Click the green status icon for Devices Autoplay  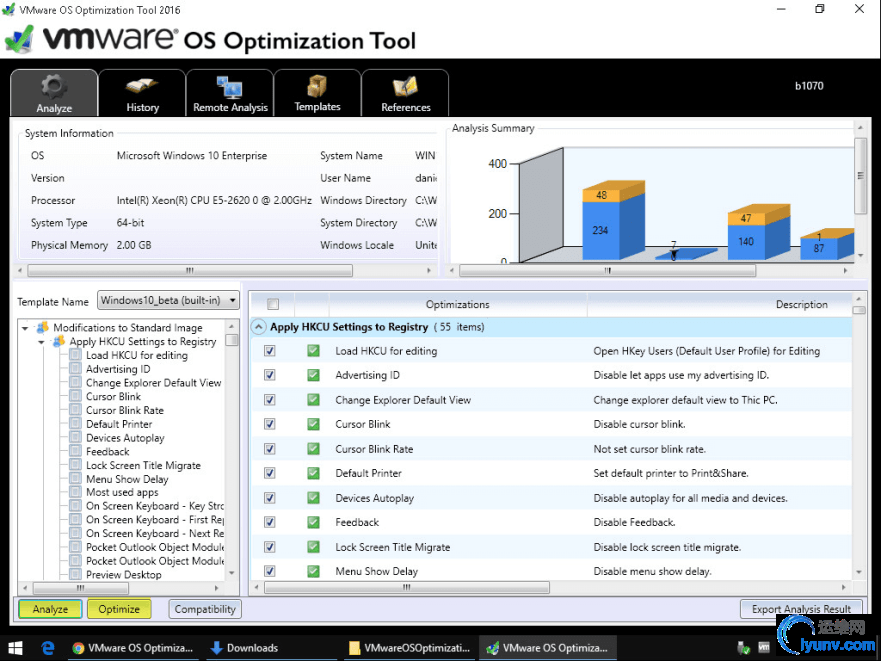[x=313, y=498]
